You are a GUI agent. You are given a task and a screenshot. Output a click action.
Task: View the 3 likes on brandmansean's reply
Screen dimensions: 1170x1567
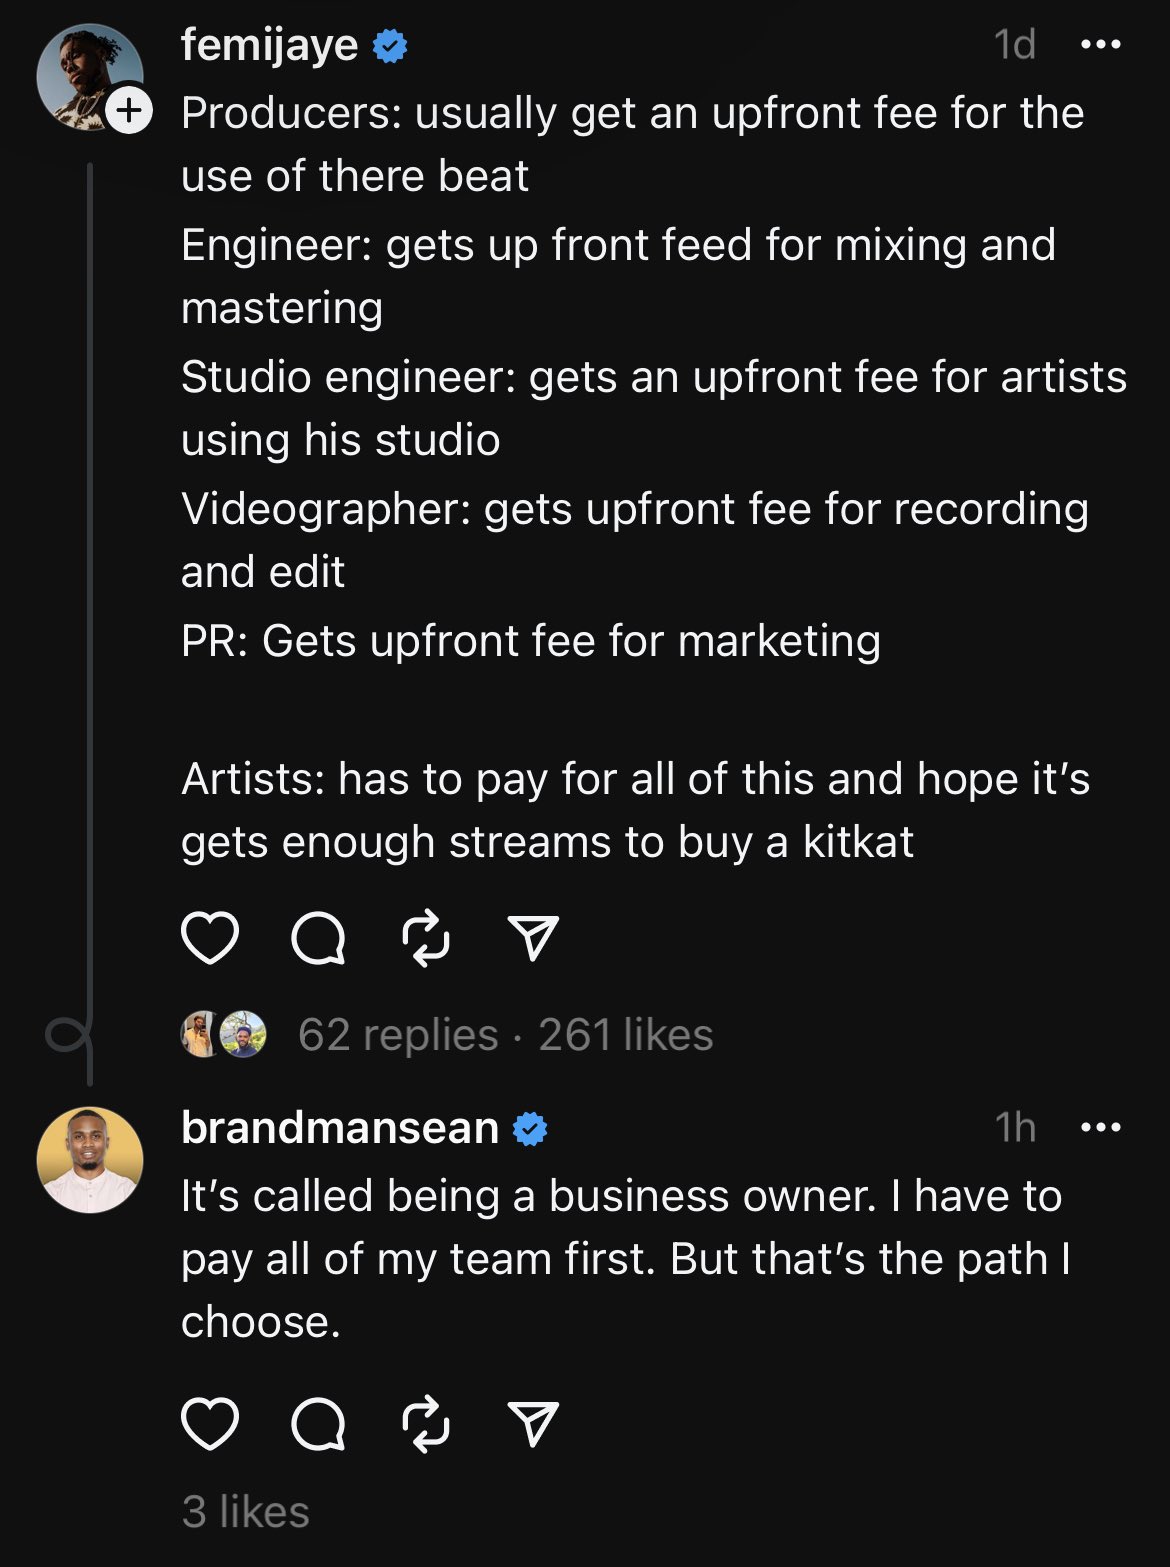pyautogui.click(x=246, y=1512)
